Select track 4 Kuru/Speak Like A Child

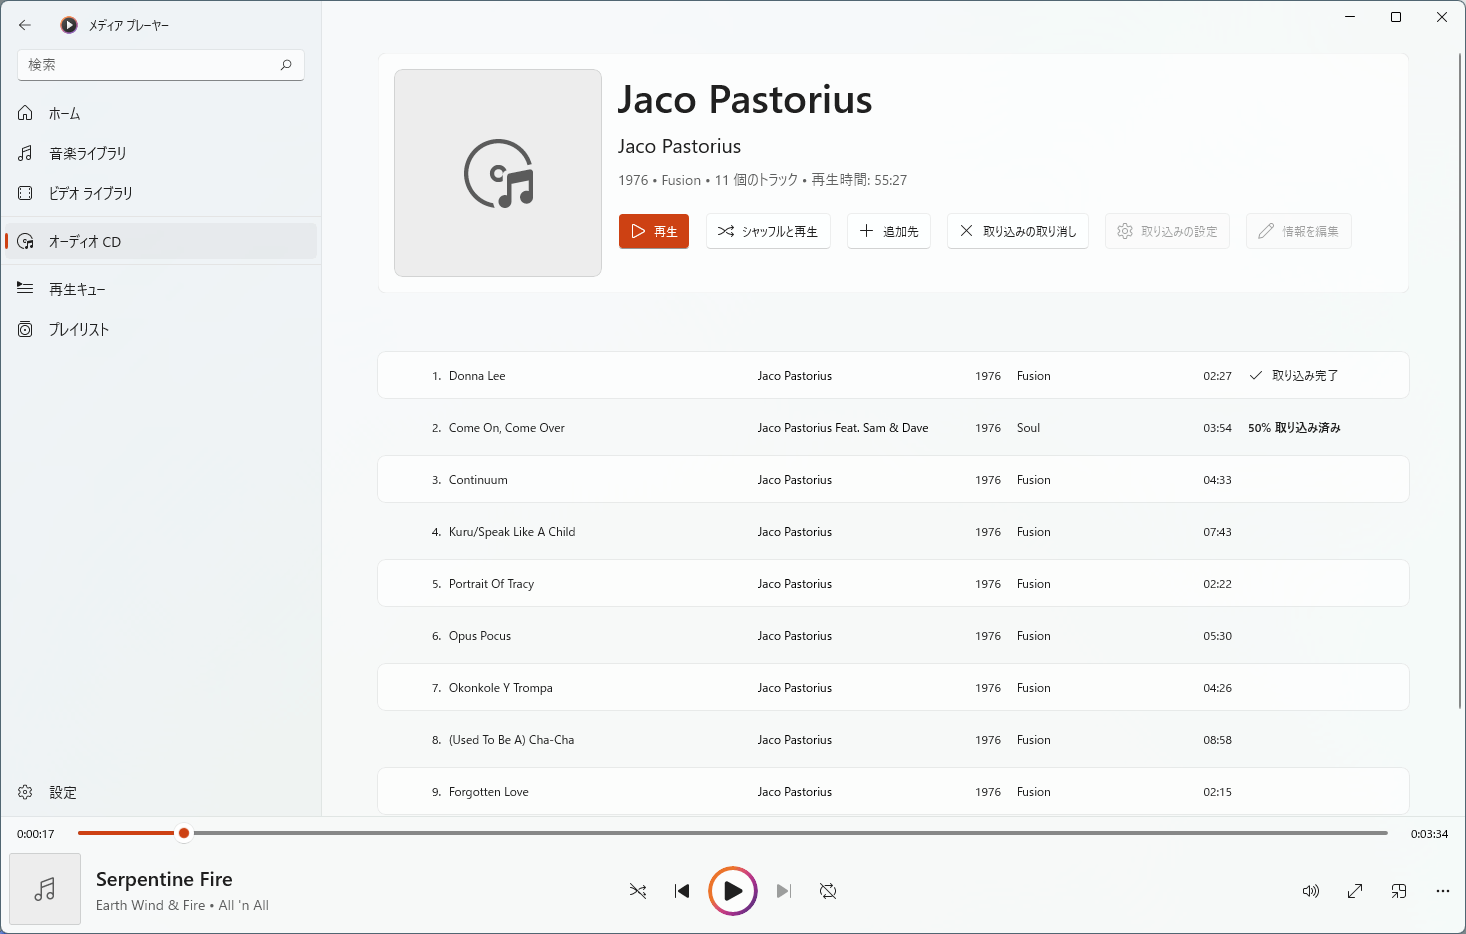893,531
